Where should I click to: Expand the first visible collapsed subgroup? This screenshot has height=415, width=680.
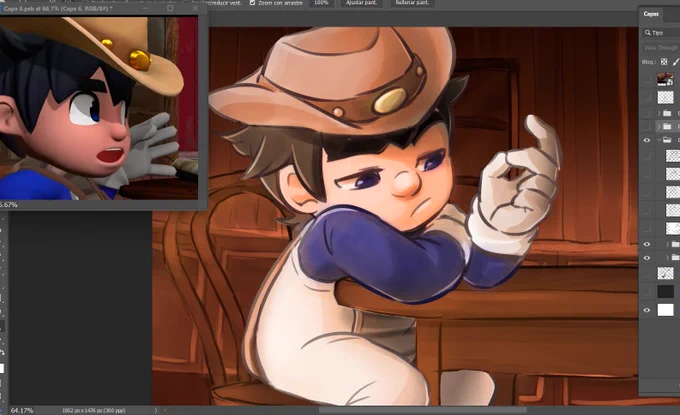pos(667,245)
